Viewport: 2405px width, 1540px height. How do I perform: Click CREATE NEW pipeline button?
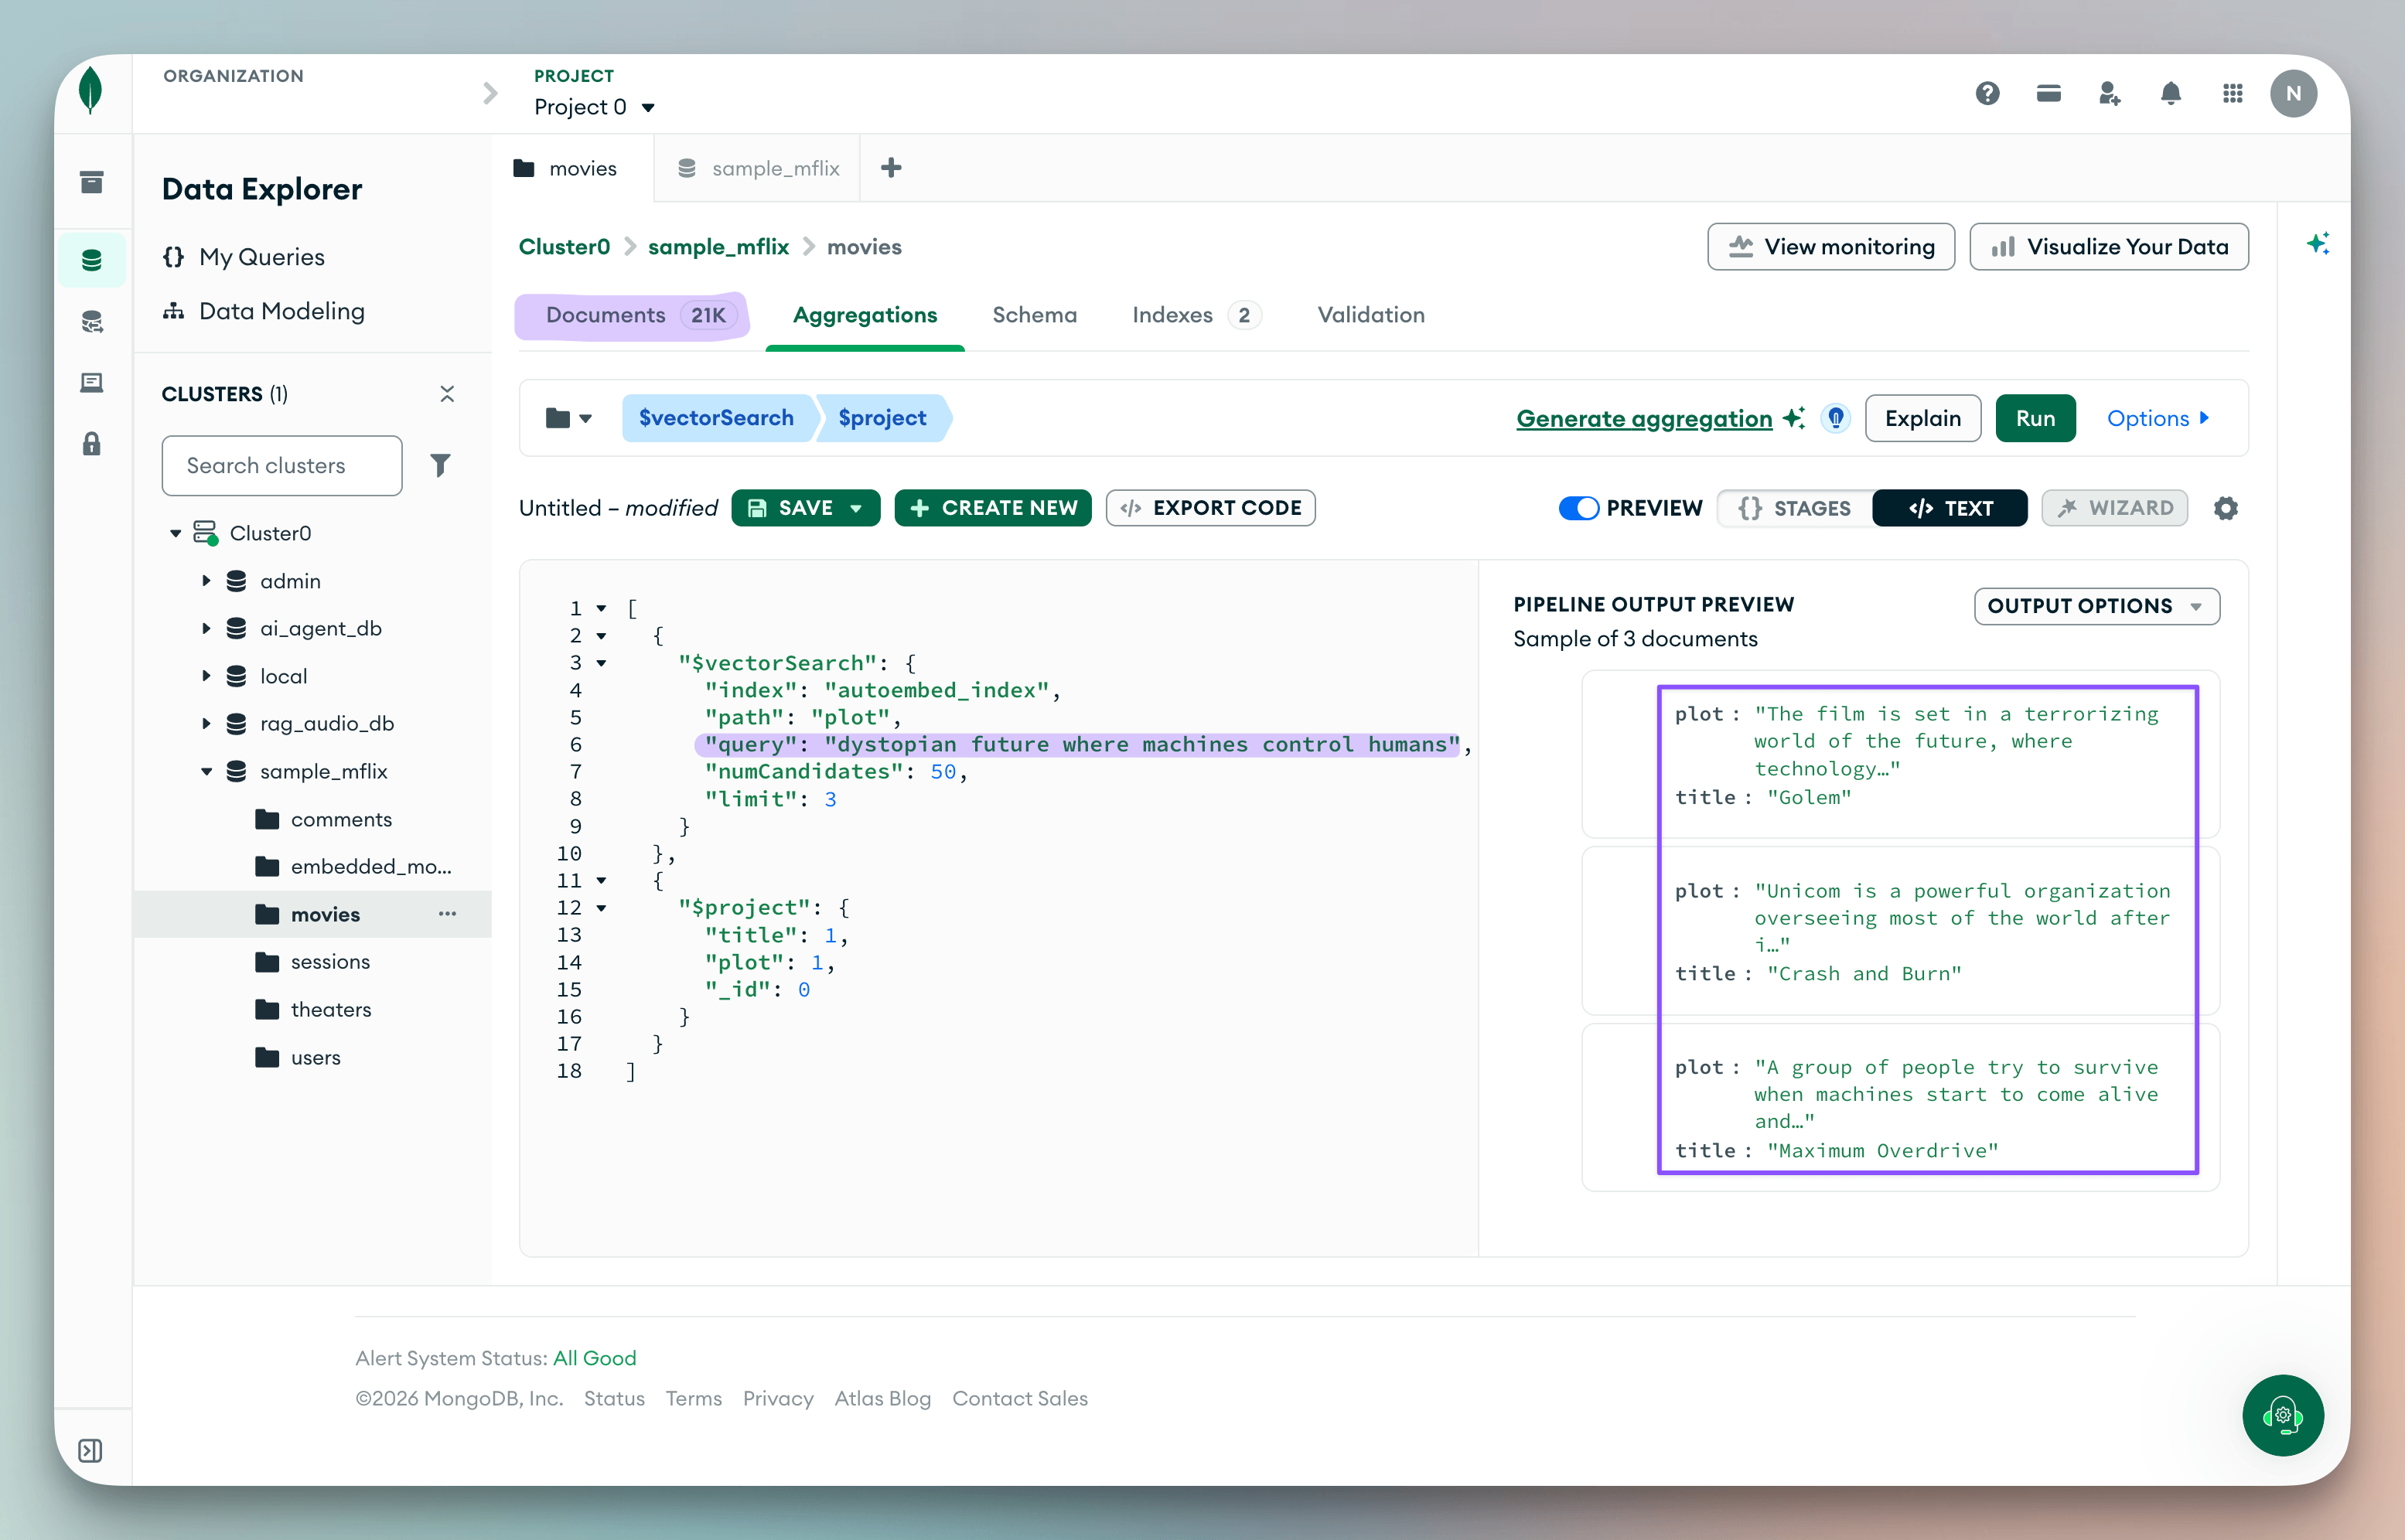click(x=992, y=508)
